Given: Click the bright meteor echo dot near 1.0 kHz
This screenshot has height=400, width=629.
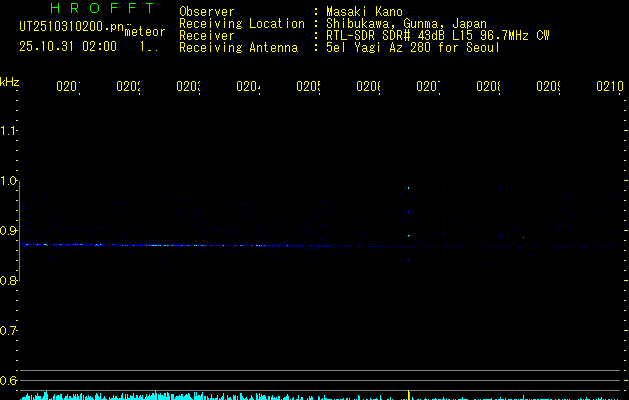Looking at the screenshot, I should (x=409, y=188).
